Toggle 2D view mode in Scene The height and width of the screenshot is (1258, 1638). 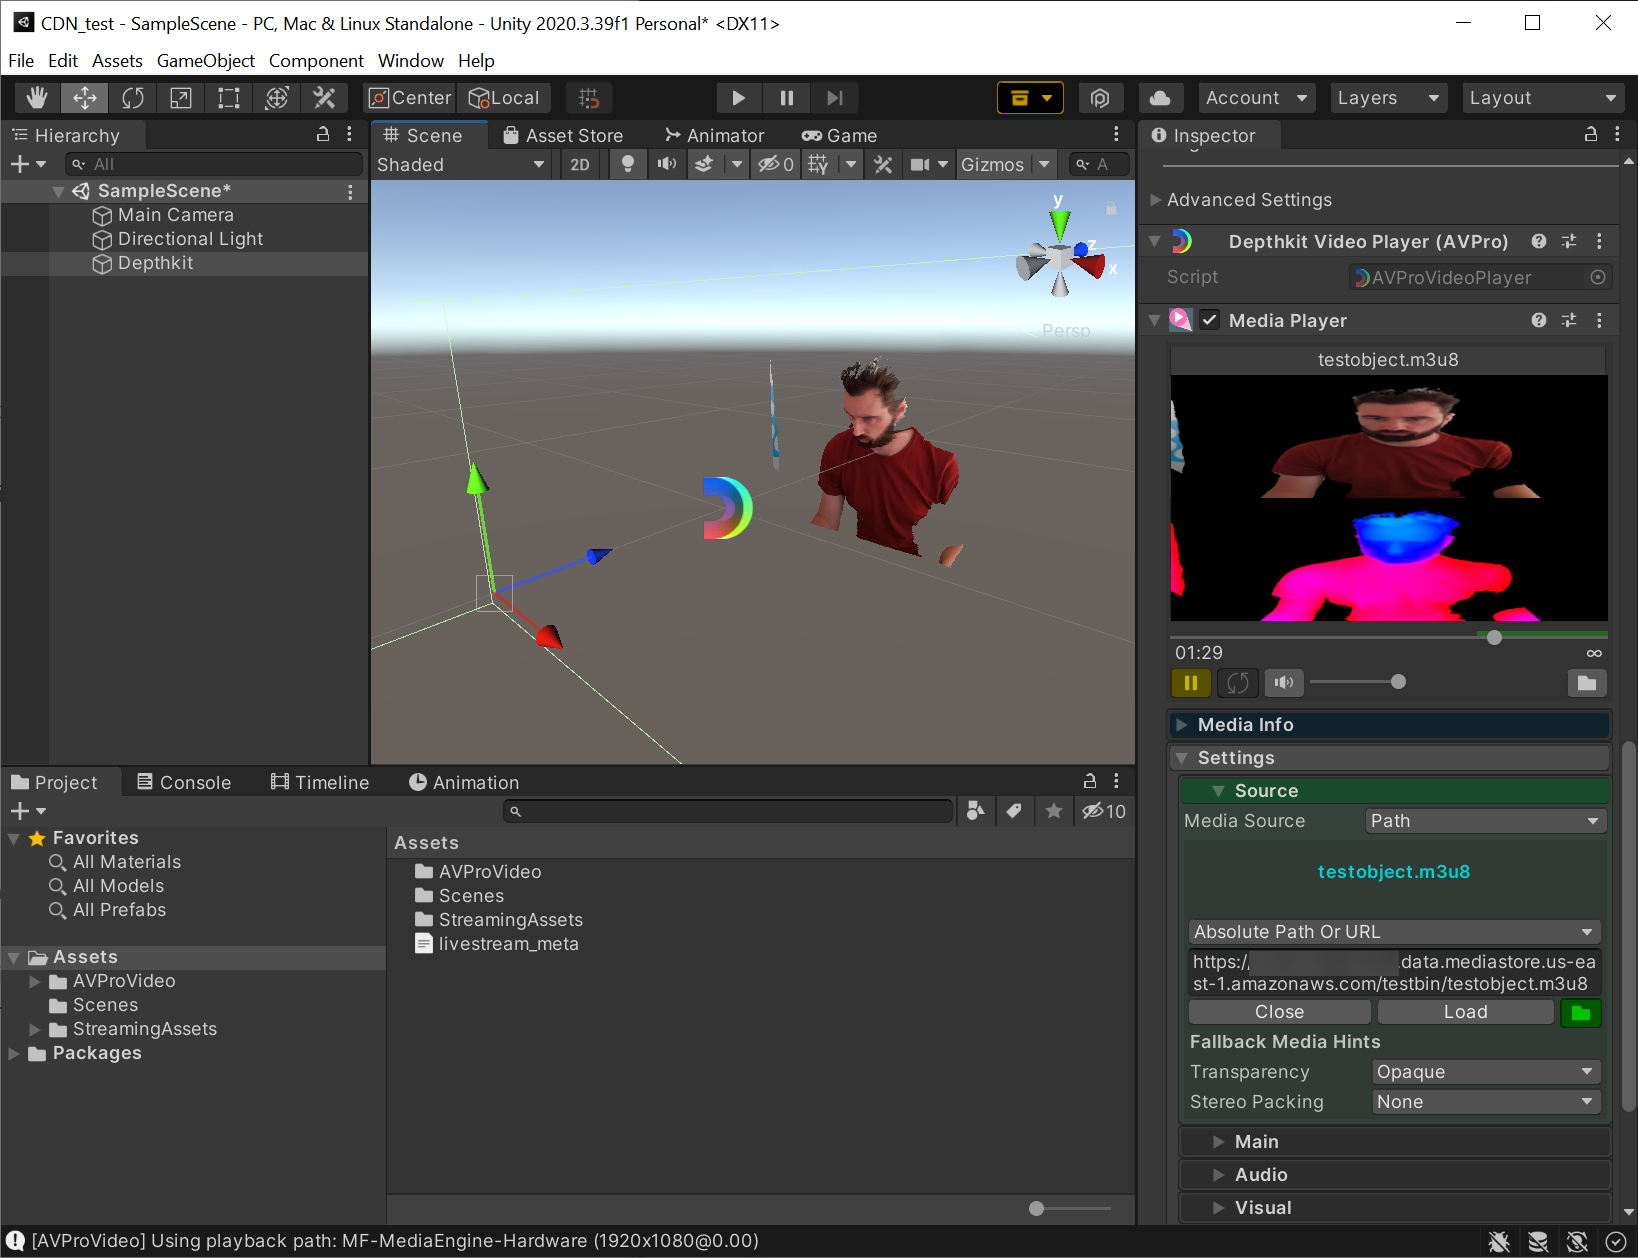pyautogui.click(x=579, y=164)
